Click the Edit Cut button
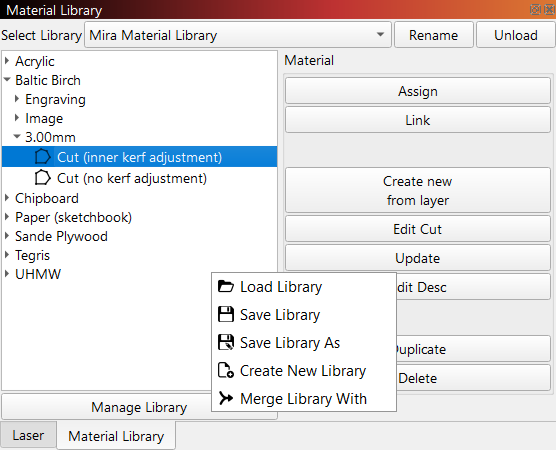This screenshot has width=556, height=450. point(418,229)
